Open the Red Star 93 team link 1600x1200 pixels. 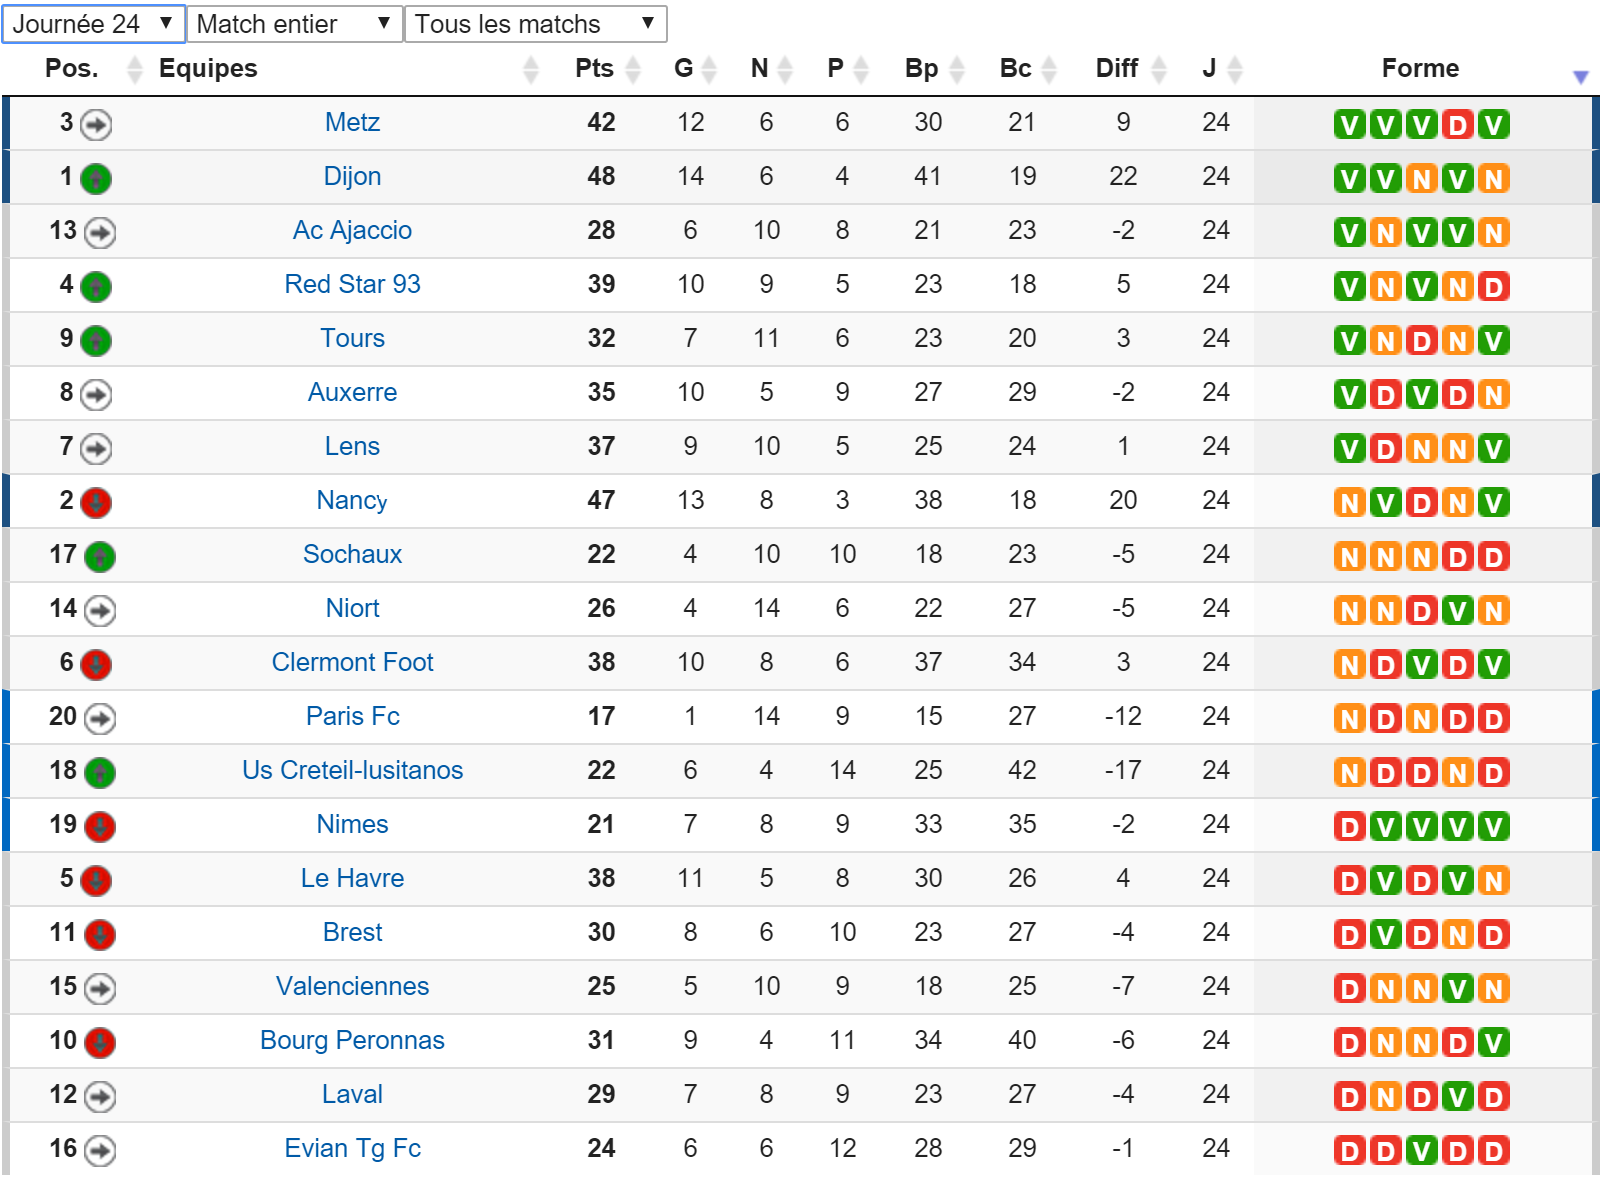352,284
